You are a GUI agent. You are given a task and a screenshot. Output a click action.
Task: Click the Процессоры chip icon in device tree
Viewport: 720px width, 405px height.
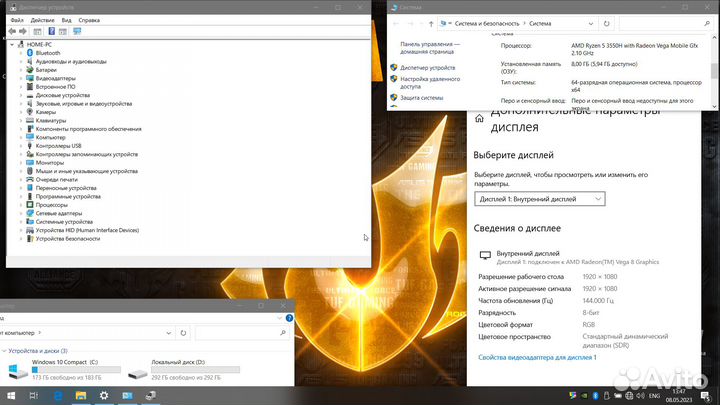pos(30,205)
